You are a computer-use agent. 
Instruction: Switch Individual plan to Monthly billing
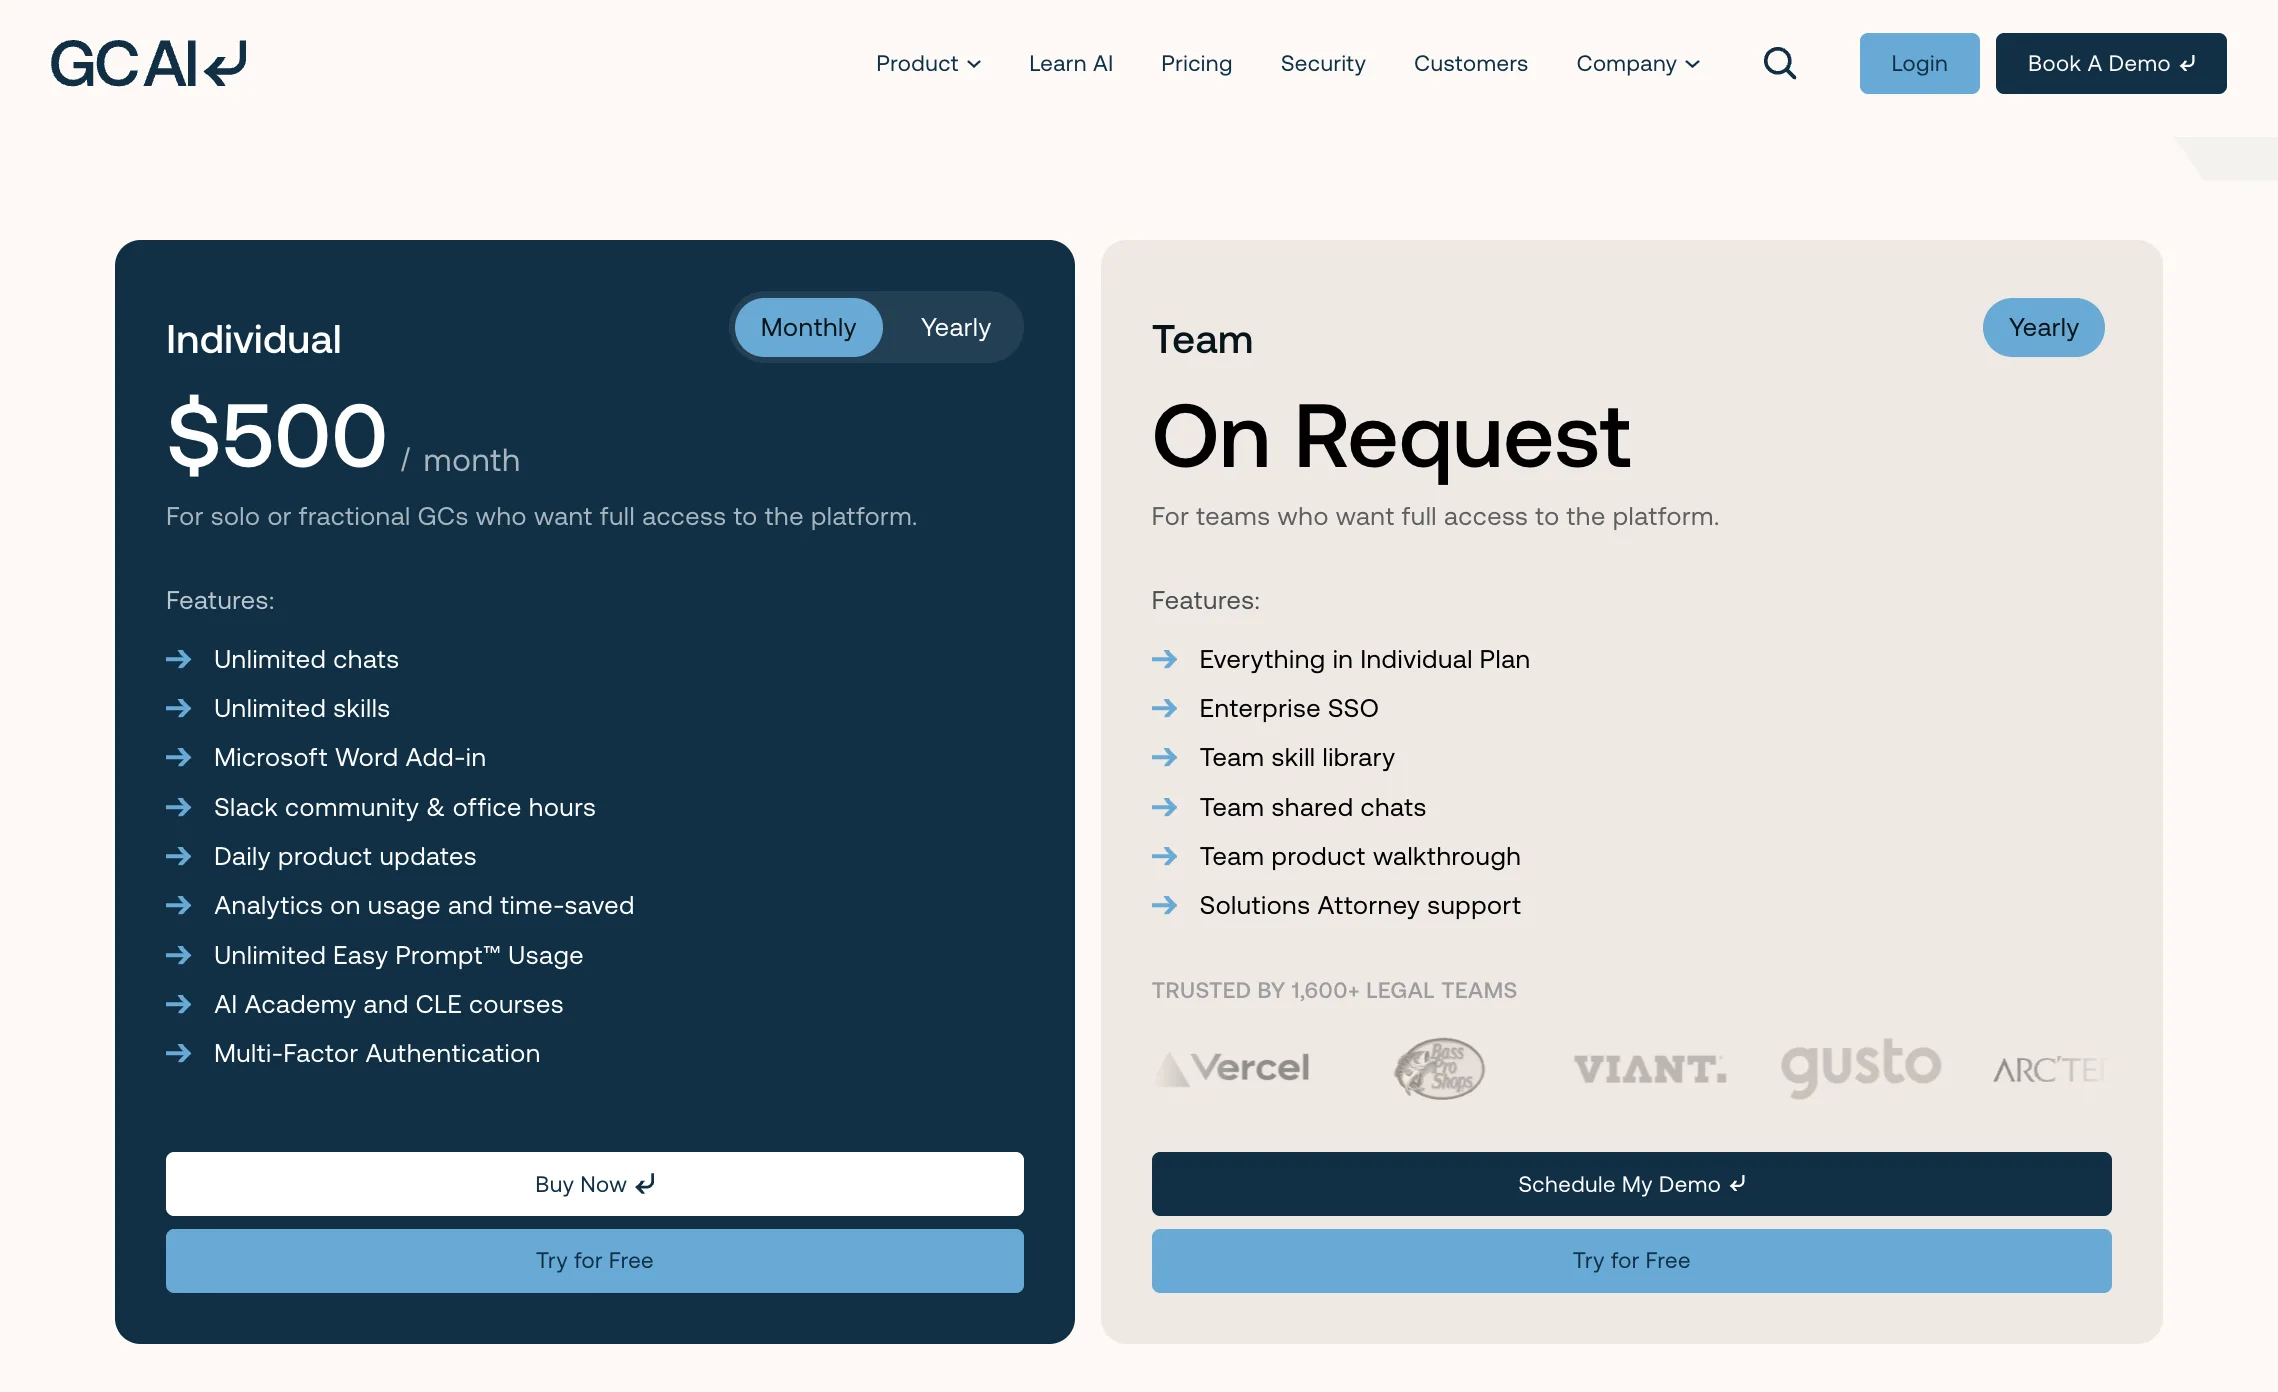pyautogui.click(x=808, y=327)
